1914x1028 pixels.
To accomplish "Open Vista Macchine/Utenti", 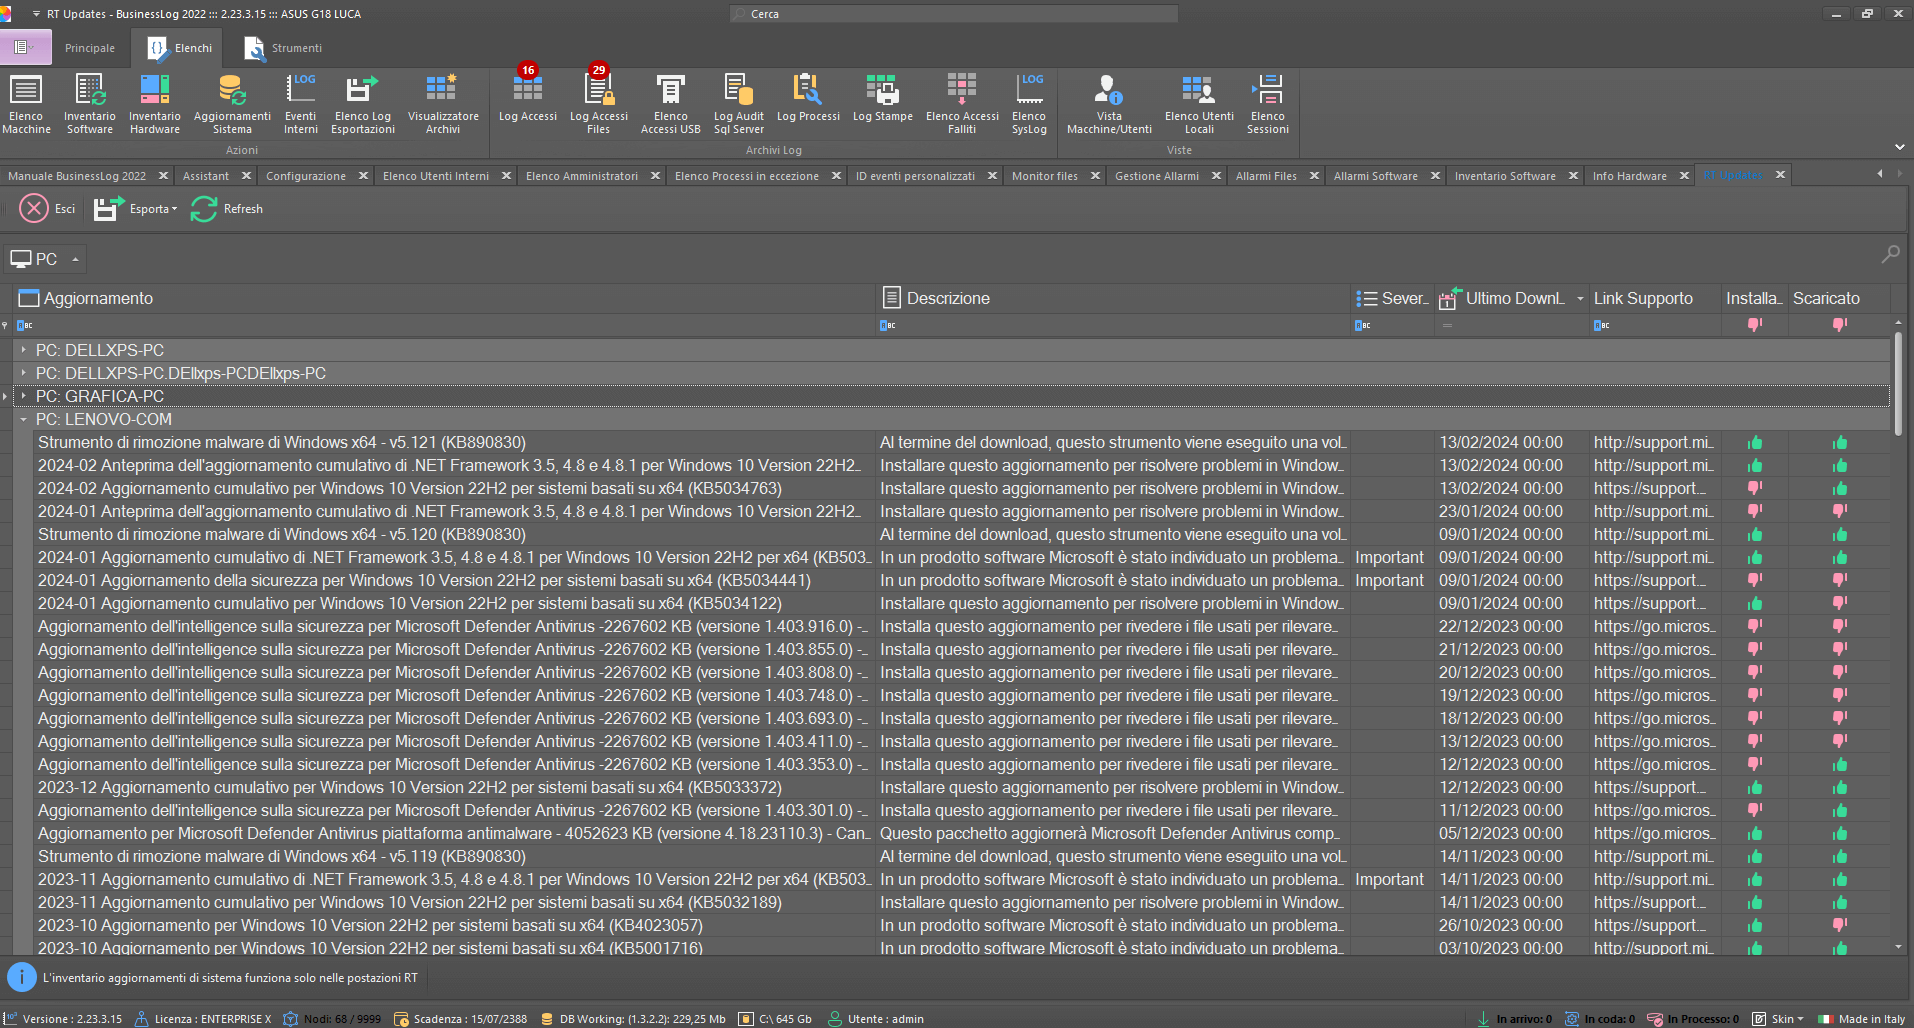I will pyautogui.click(x=1109, y=104).
